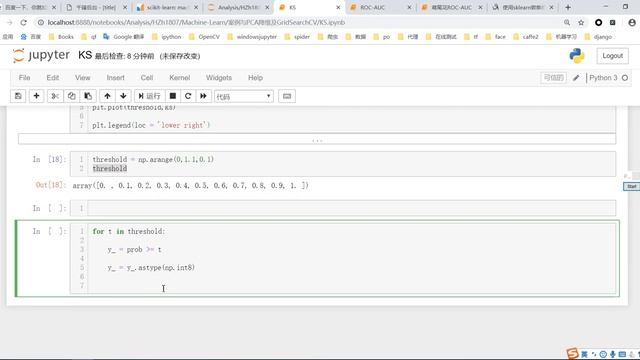Click the Python logo icon
The width and height of the screenshot is (640, 360).
577,56
